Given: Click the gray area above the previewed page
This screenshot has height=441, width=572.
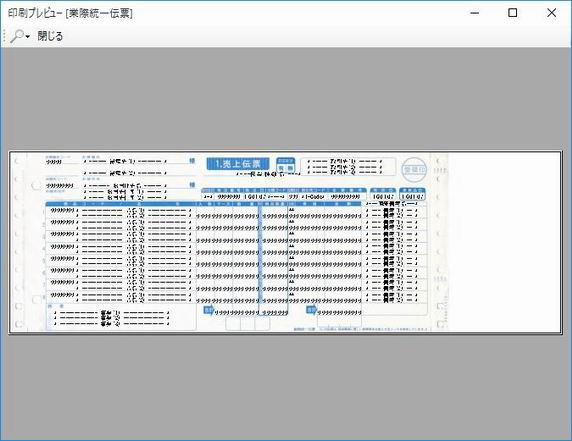Looking at the screenshot, I should click(286, 98).
